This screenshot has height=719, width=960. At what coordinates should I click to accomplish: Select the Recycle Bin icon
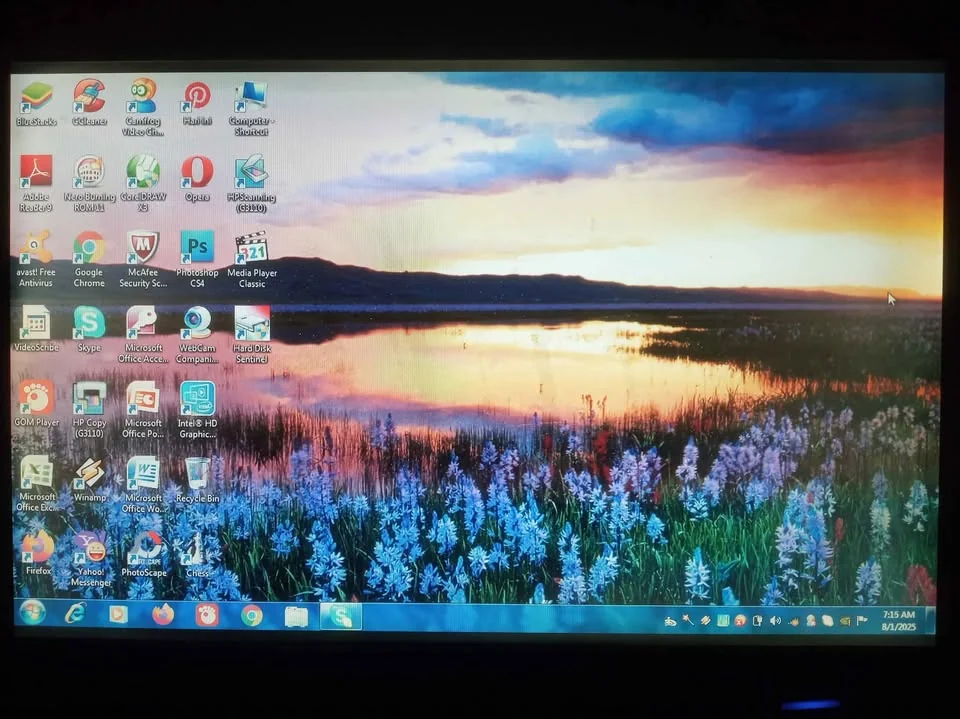[x=197, y=480]
